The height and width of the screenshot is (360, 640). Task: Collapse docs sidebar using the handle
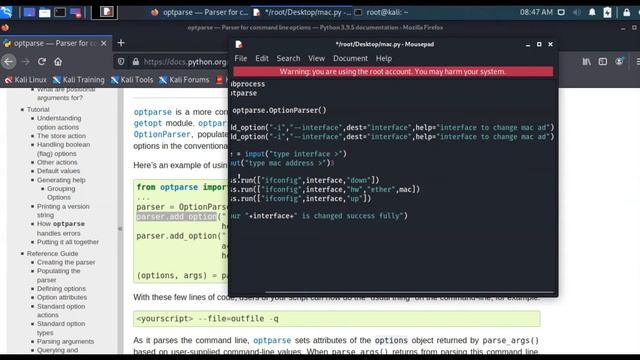(120, 229)
